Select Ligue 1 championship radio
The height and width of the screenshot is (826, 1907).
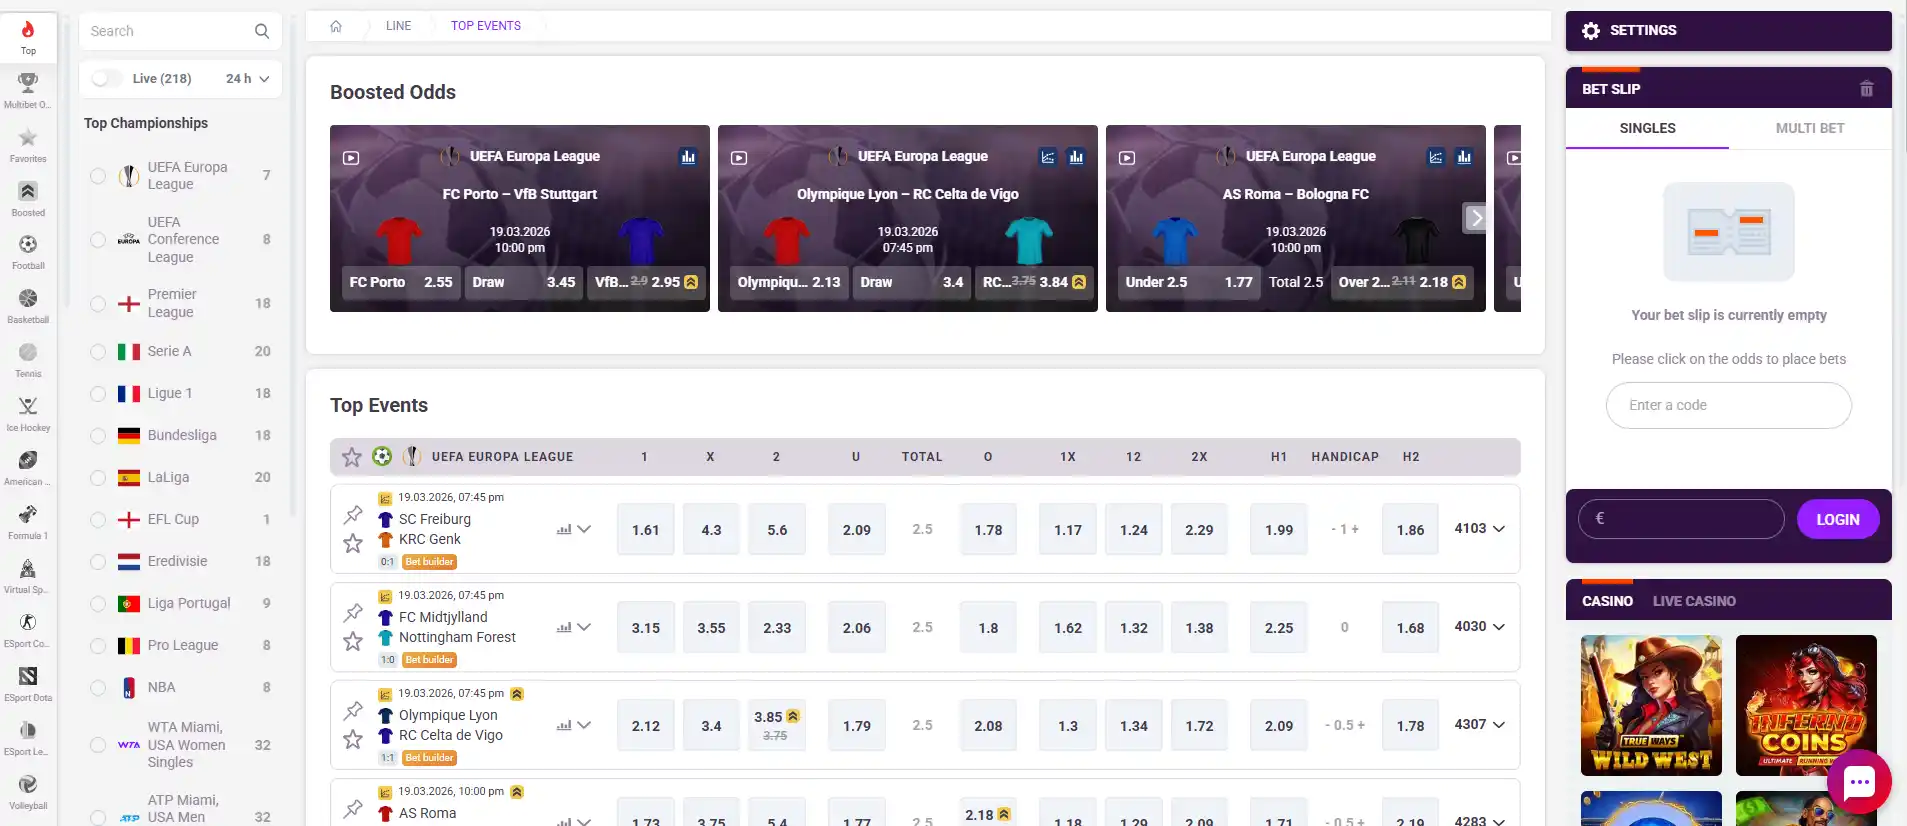(x=98, y=394)
